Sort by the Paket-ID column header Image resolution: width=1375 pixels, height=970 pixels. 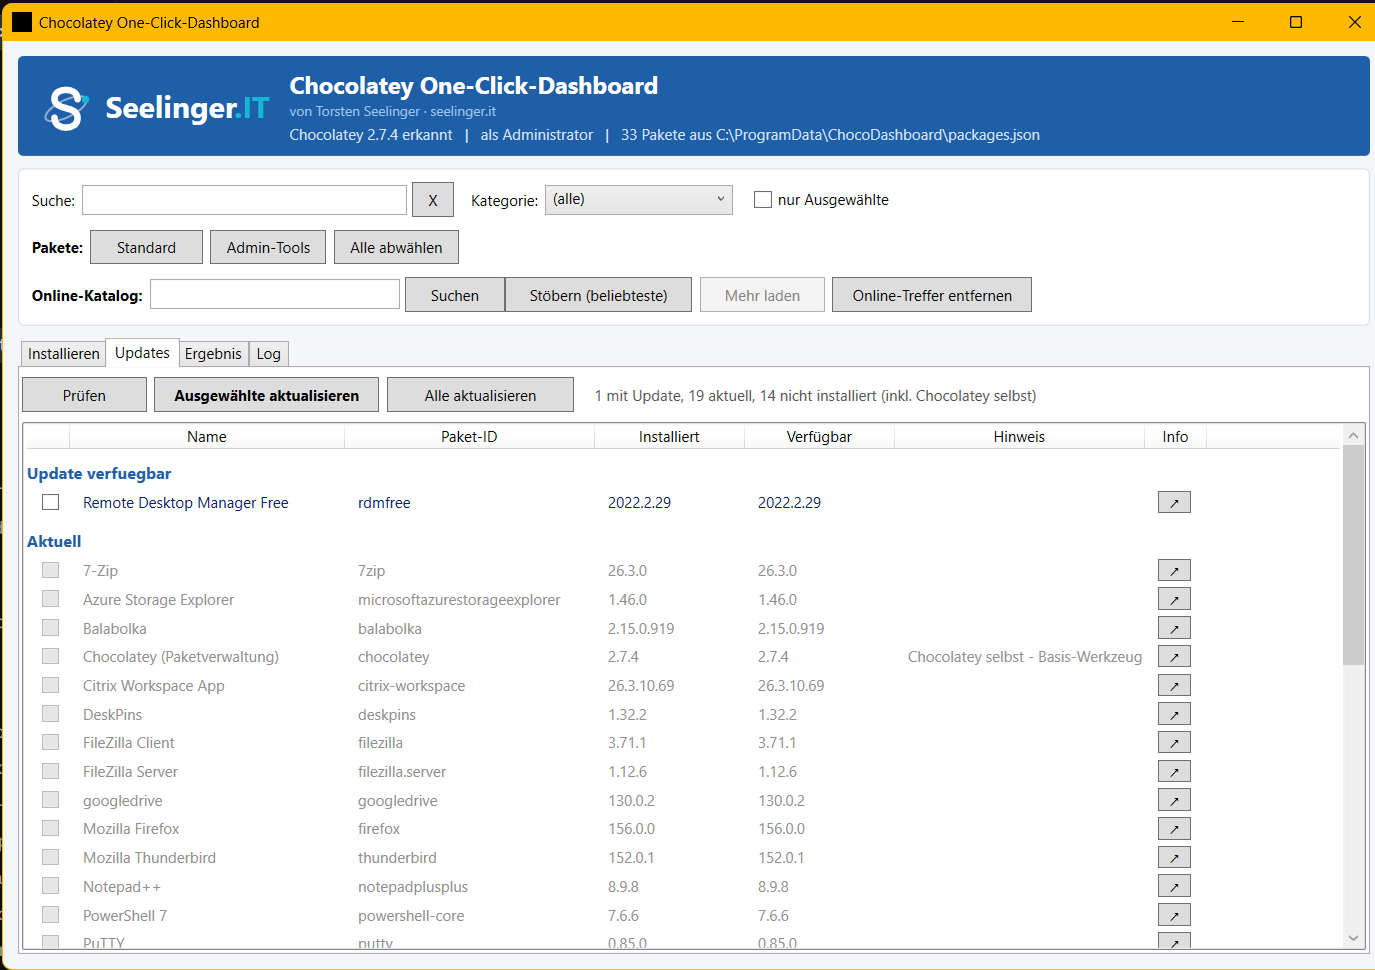[x=469, y=437]
